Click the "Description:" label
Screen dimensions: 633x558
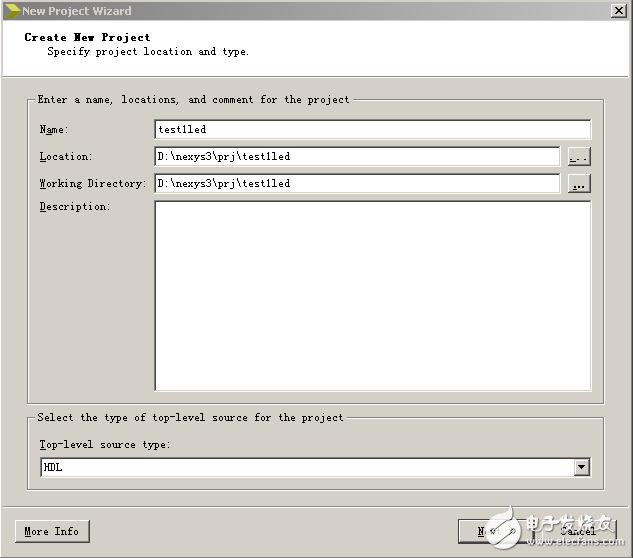tap(74, 207)
